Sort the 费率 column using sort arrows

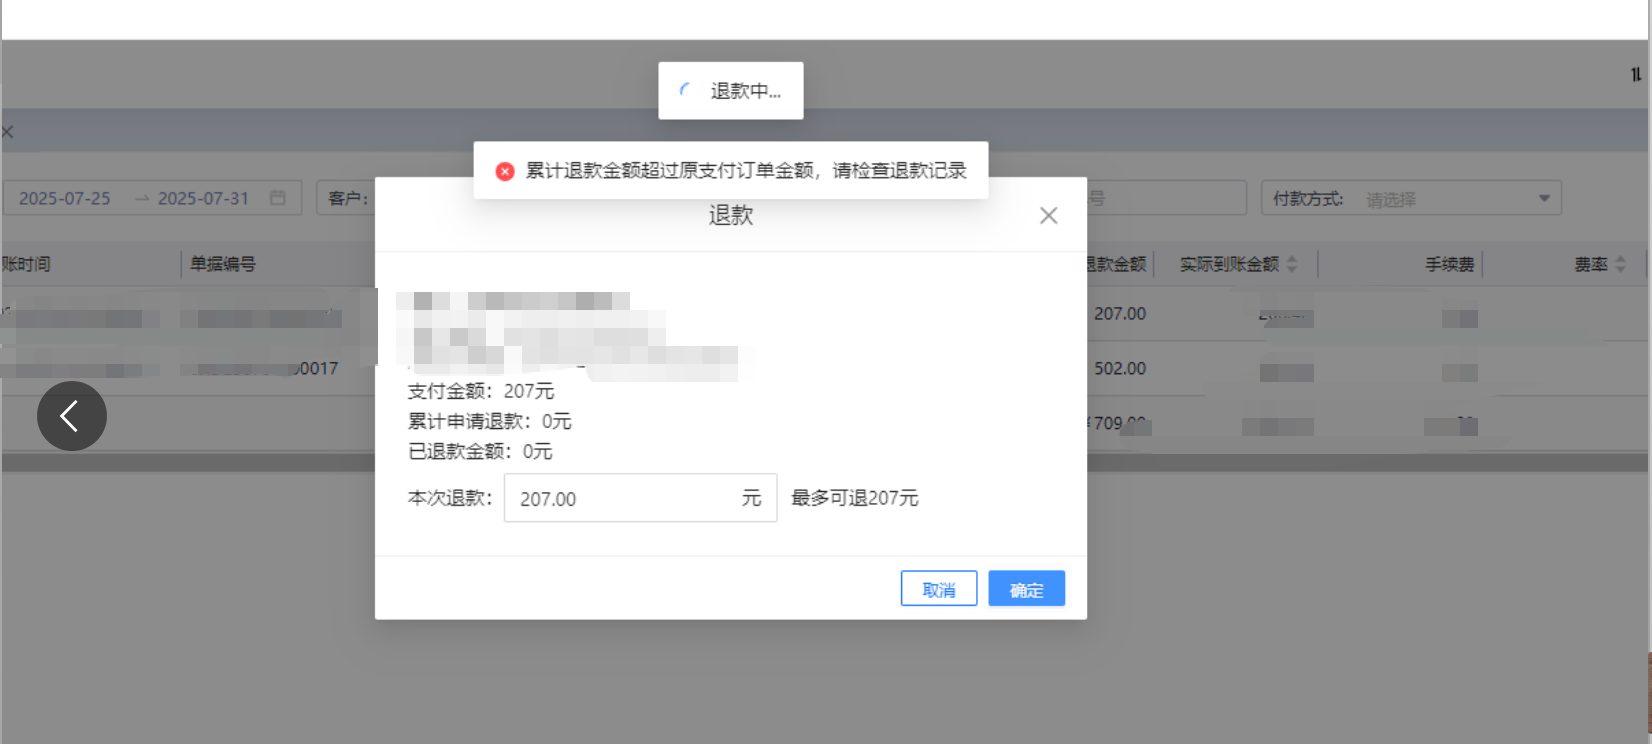[1620, 264]
